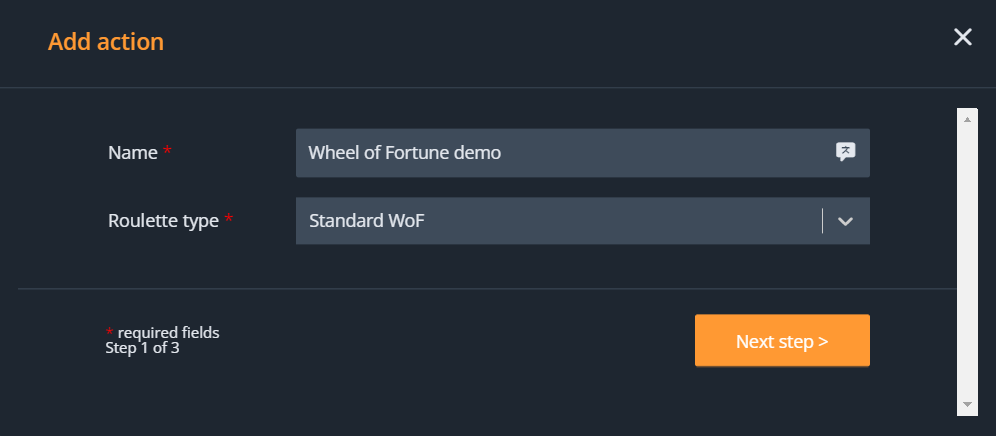This screenshot has width=996, height=436.
Task: Click the scrollbar down arrow
Action: coord(967,404)
